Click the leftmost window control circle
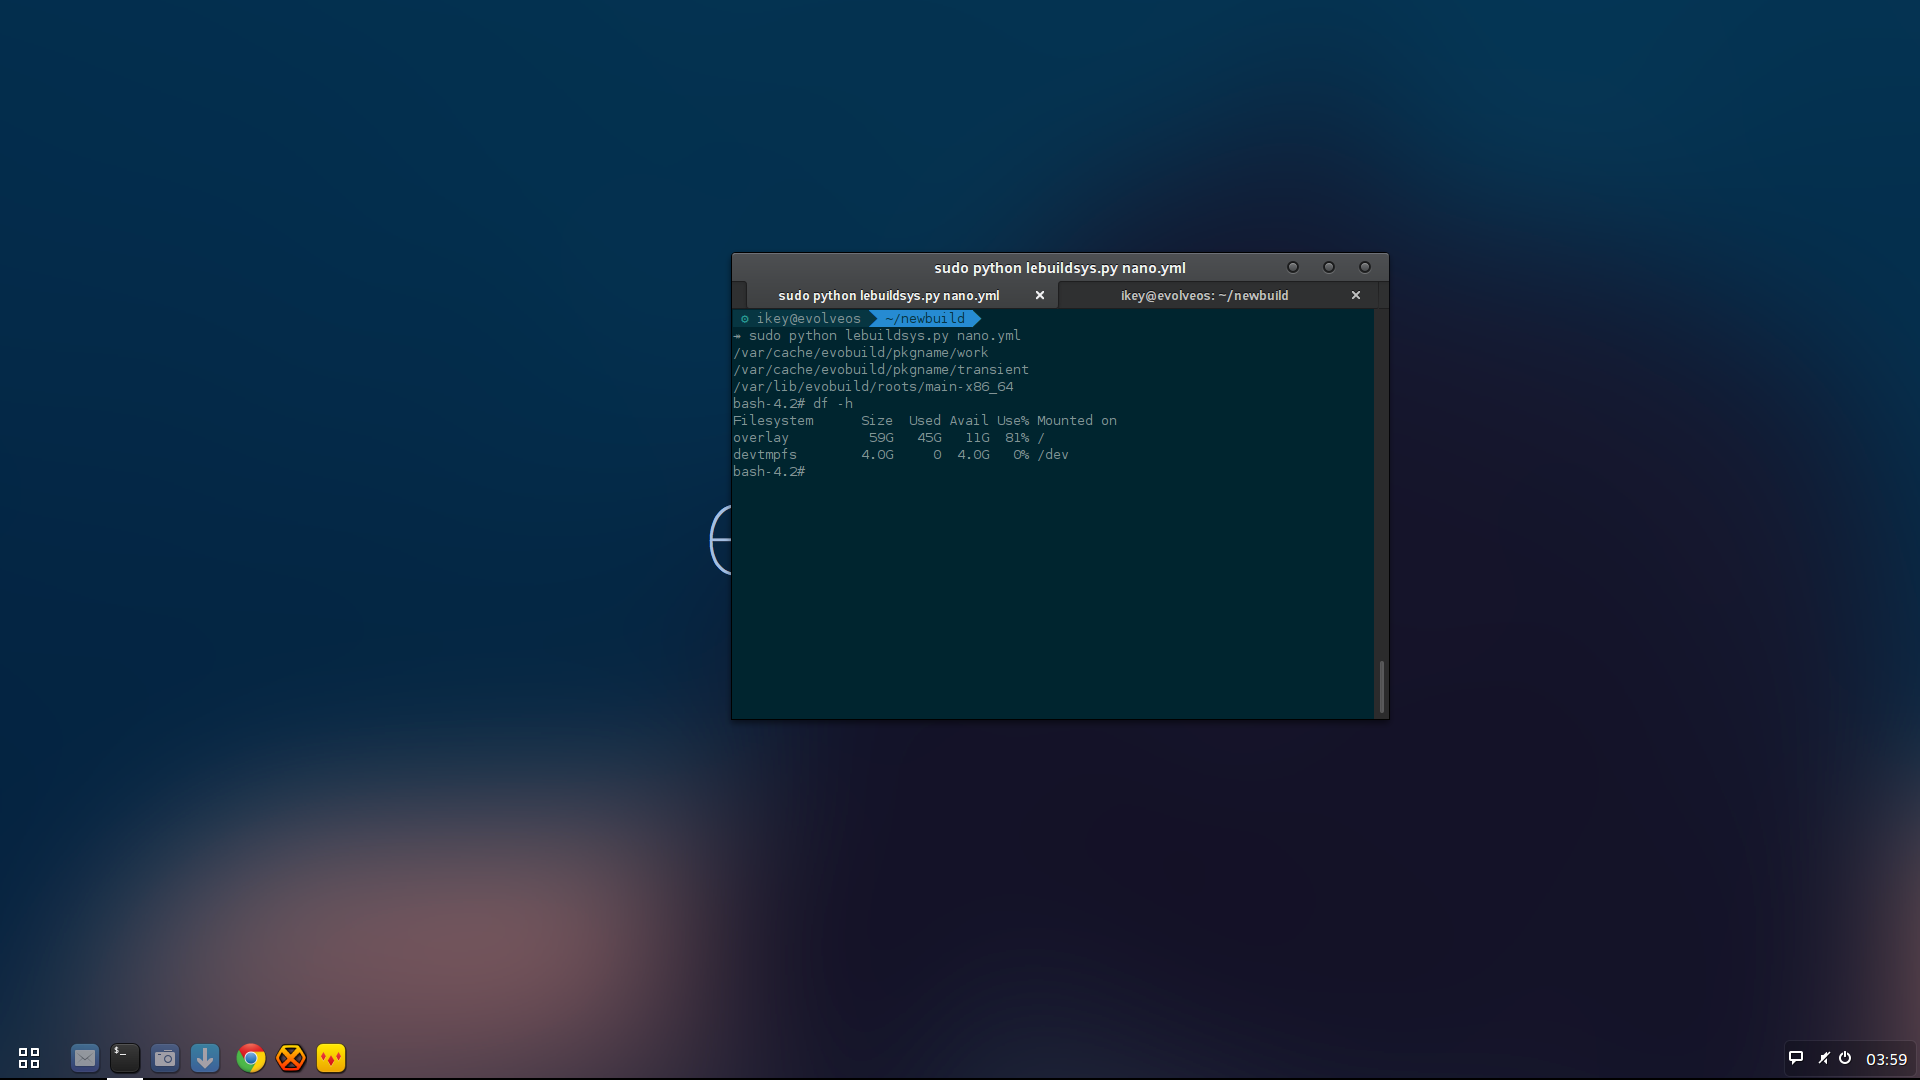Image resolution: width=1920 pixels, height=1080 pixels. point(1293,267)
